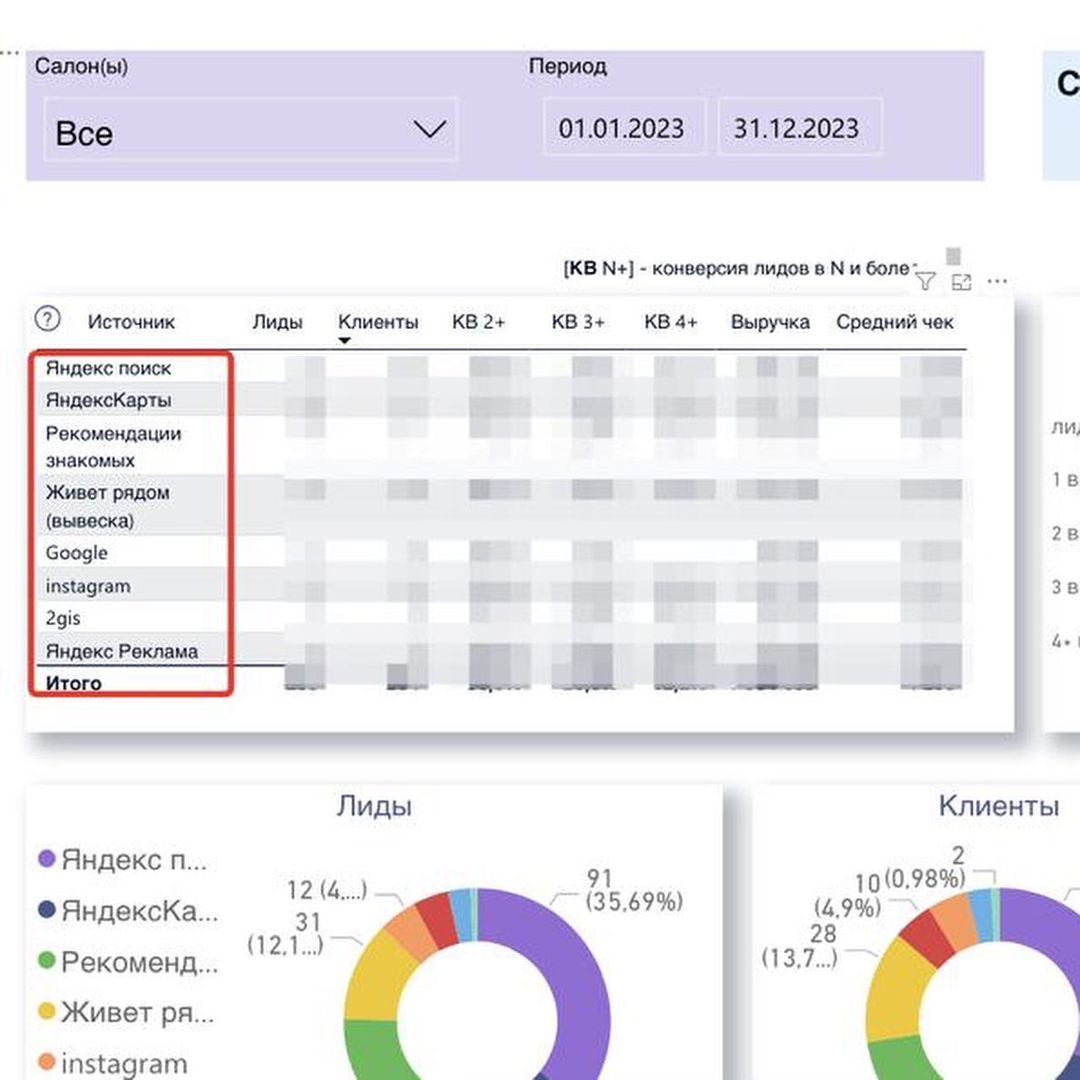Open the filter funnel icon above table

[925, 281]
